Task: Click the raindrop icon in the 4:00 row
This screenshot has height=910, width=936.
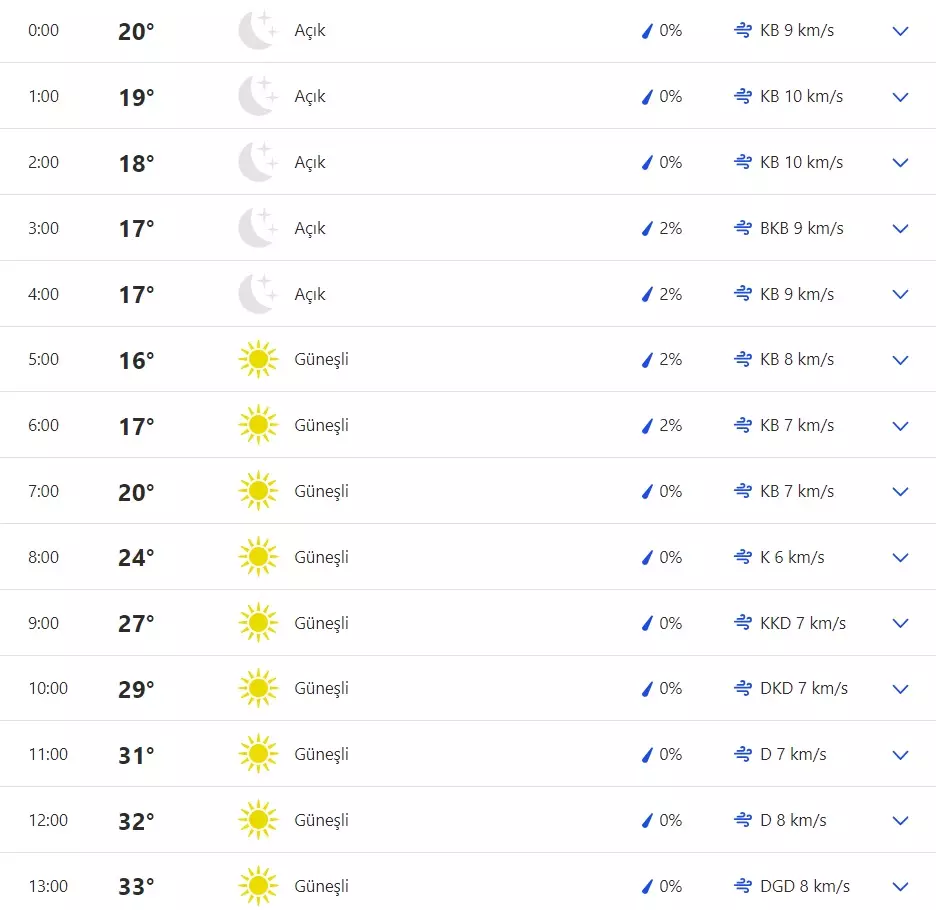Action: 647,294
